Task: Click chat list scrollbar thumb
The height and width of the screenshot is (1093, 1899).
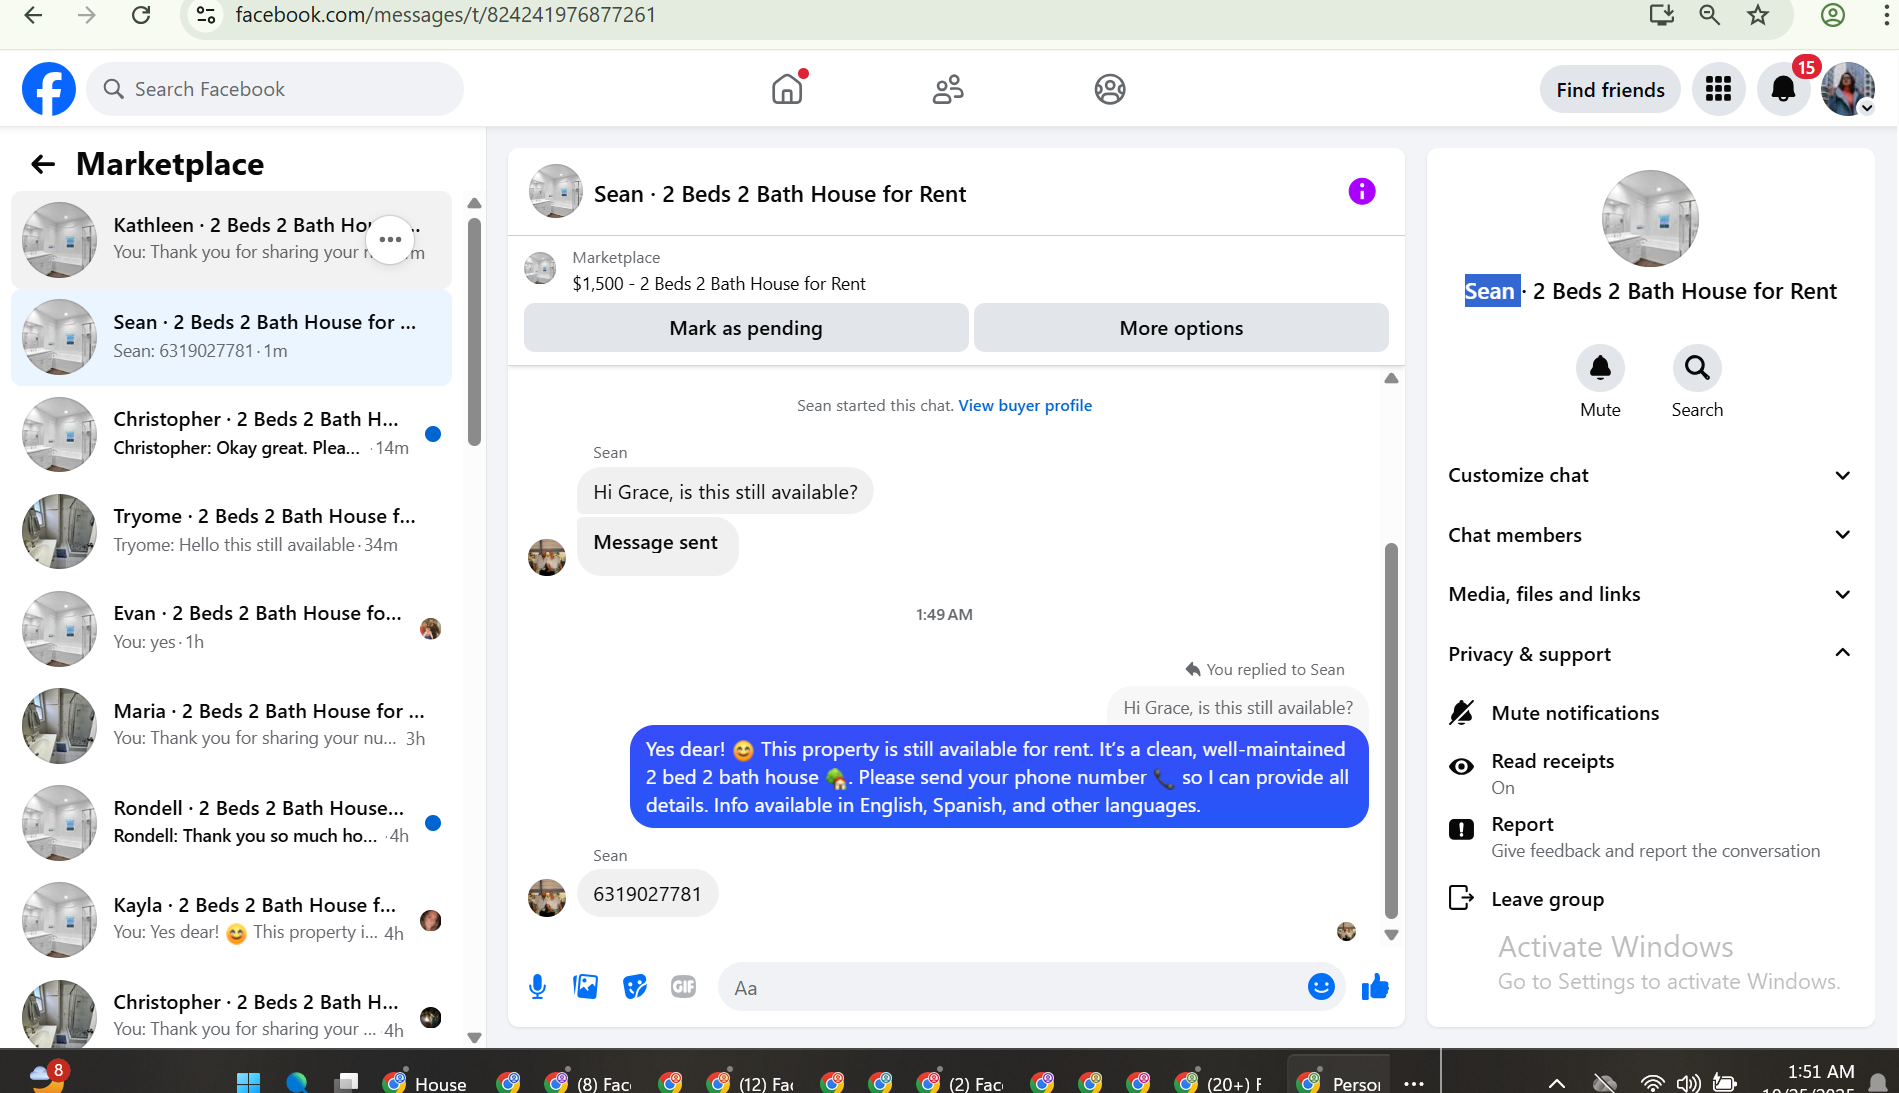Action: click(474, 331)
